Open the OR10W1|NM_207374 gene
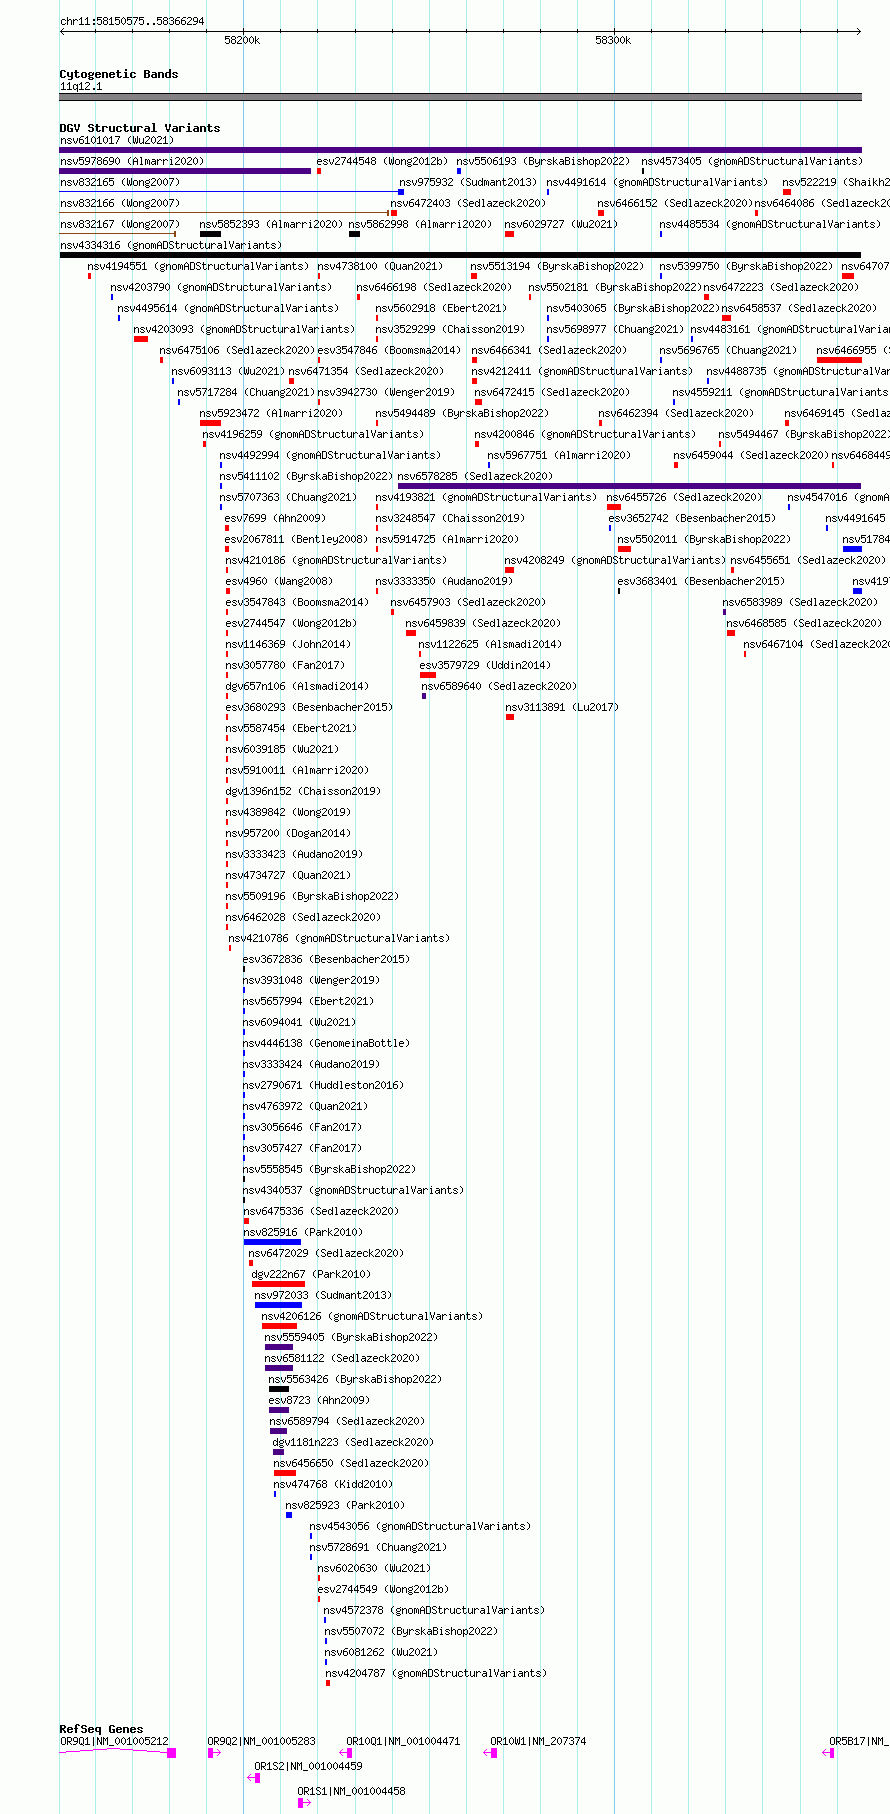The width and height of the screenshot is (890, 1814). (538, 1741)
